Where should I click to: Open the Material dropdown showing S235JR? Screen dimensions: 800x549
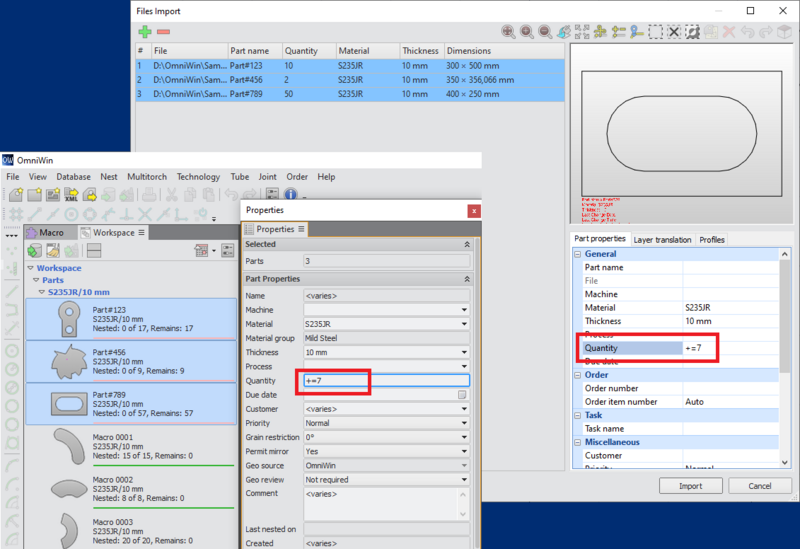coord(464,324)
